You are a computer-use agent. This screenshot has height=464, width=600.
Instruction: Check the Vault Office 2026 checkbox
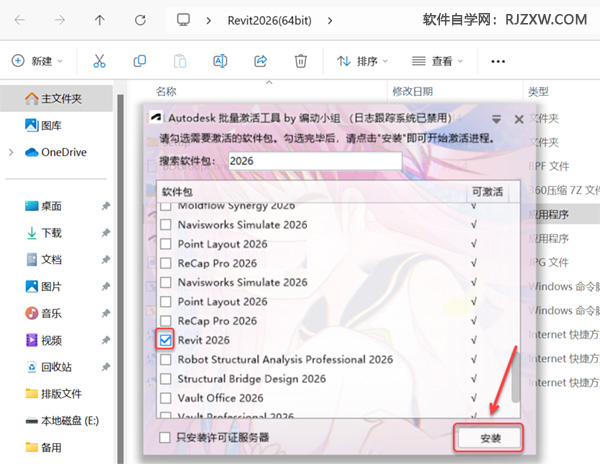point(166,398)
